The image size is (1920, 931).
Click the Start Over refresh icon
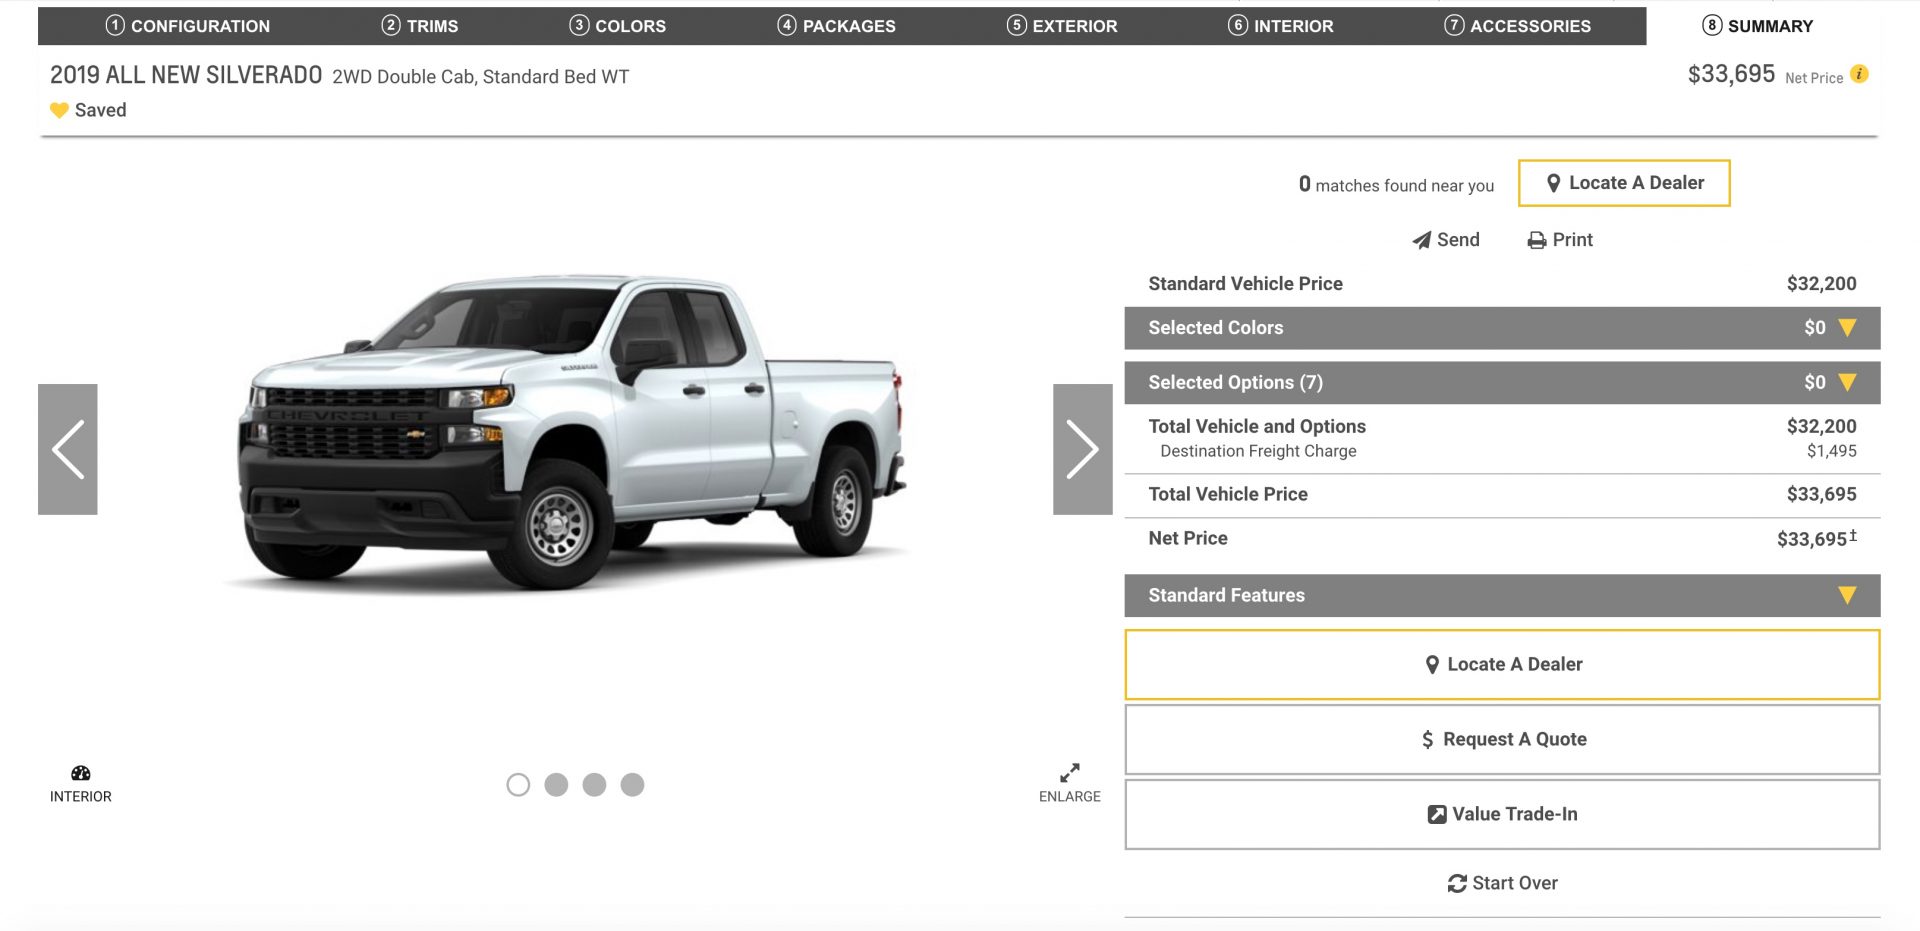coord(1457,883)
